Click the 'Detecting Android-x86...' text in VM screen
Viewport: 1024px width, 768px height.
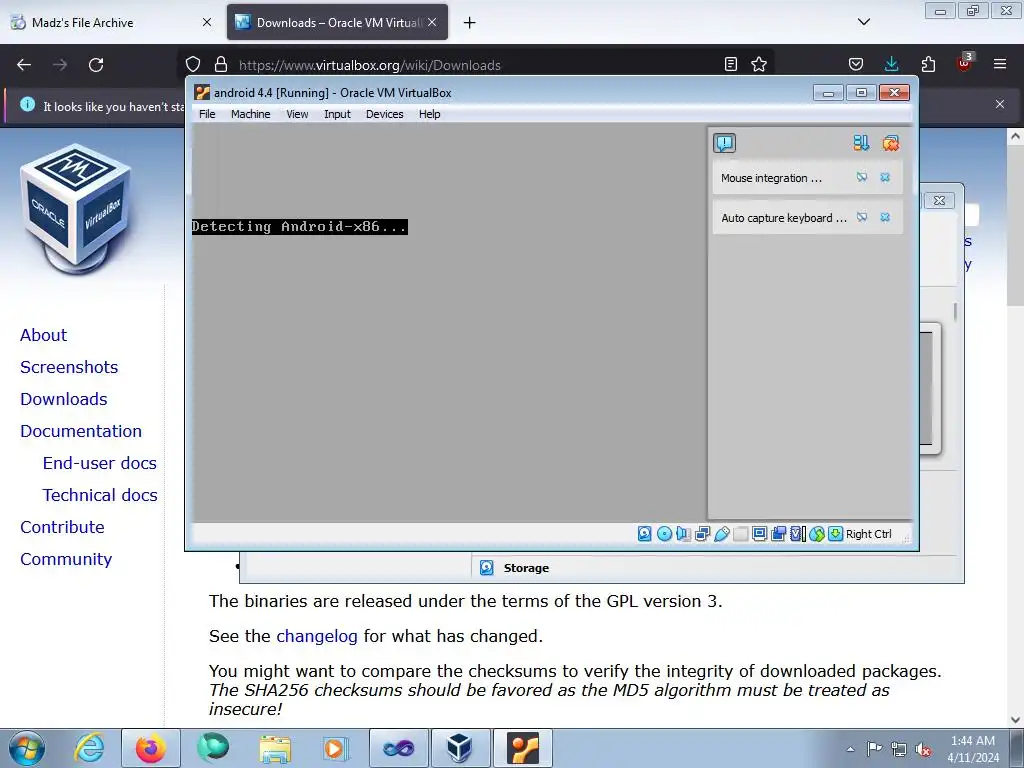coord(300,227)
